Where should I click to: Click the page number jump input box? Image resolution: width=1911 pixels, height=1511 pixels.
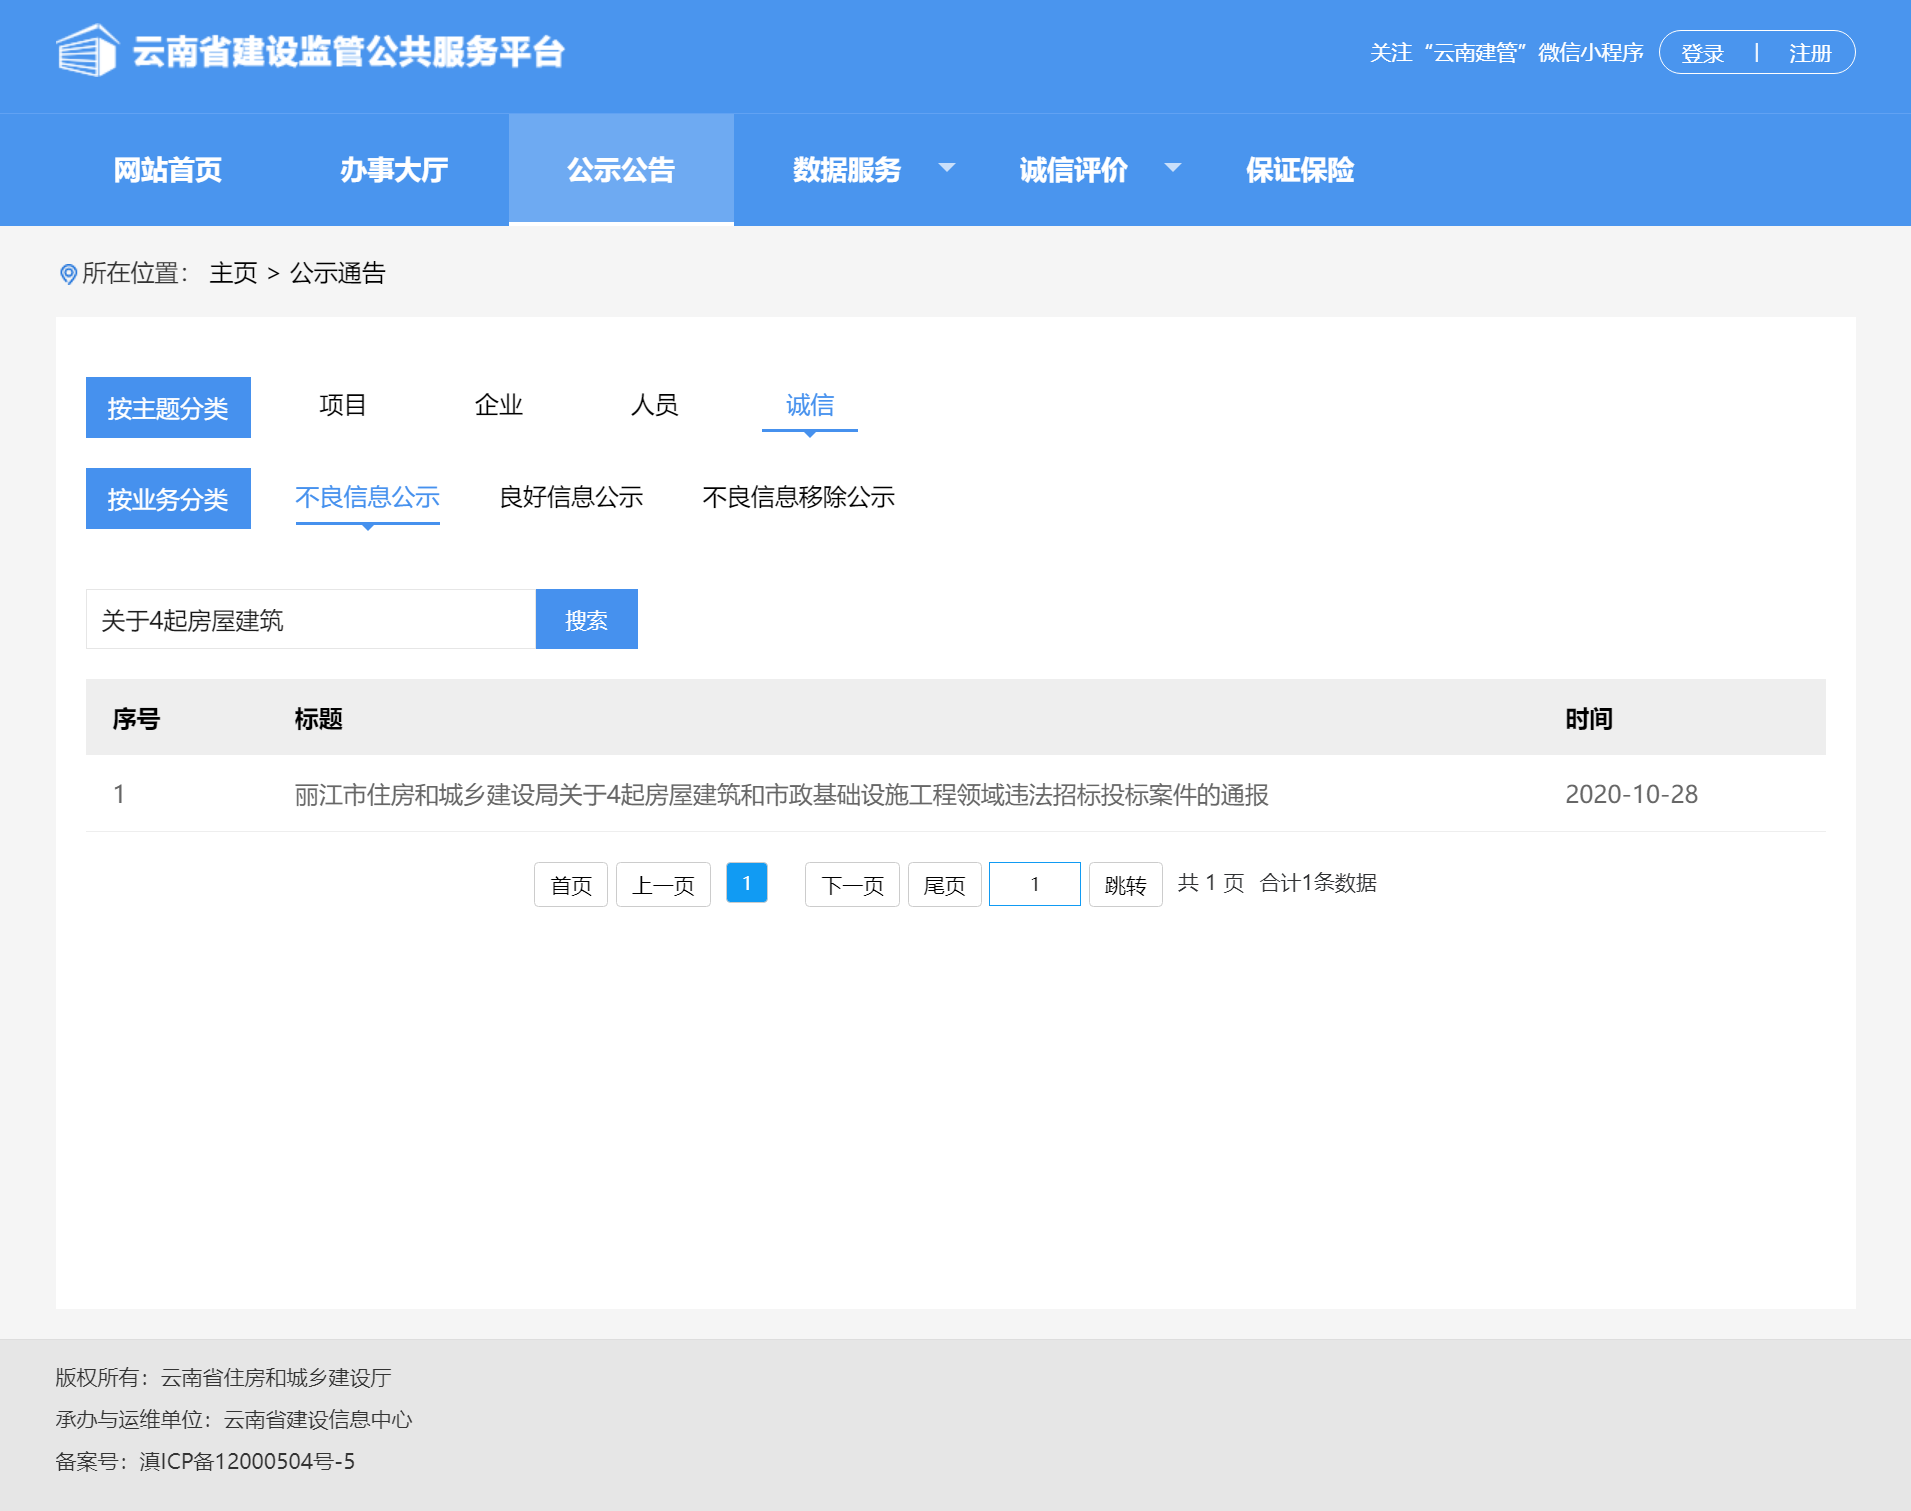click(x=1034, y=885)
